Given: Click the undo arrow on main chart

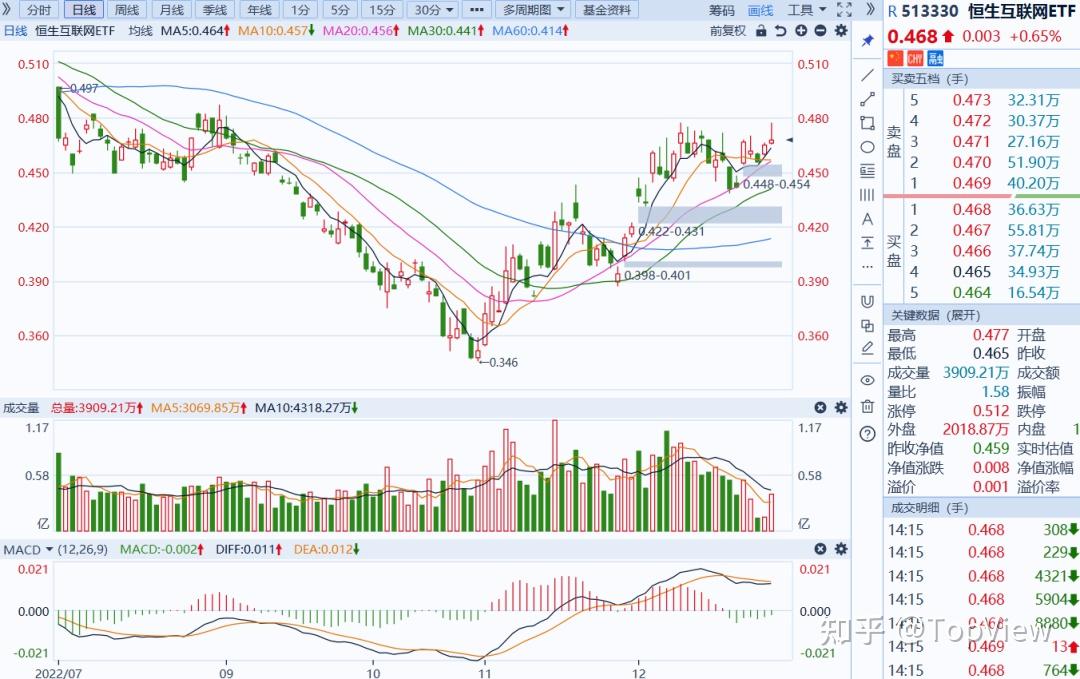Looking at the screenshot, I should pos(780,31).
